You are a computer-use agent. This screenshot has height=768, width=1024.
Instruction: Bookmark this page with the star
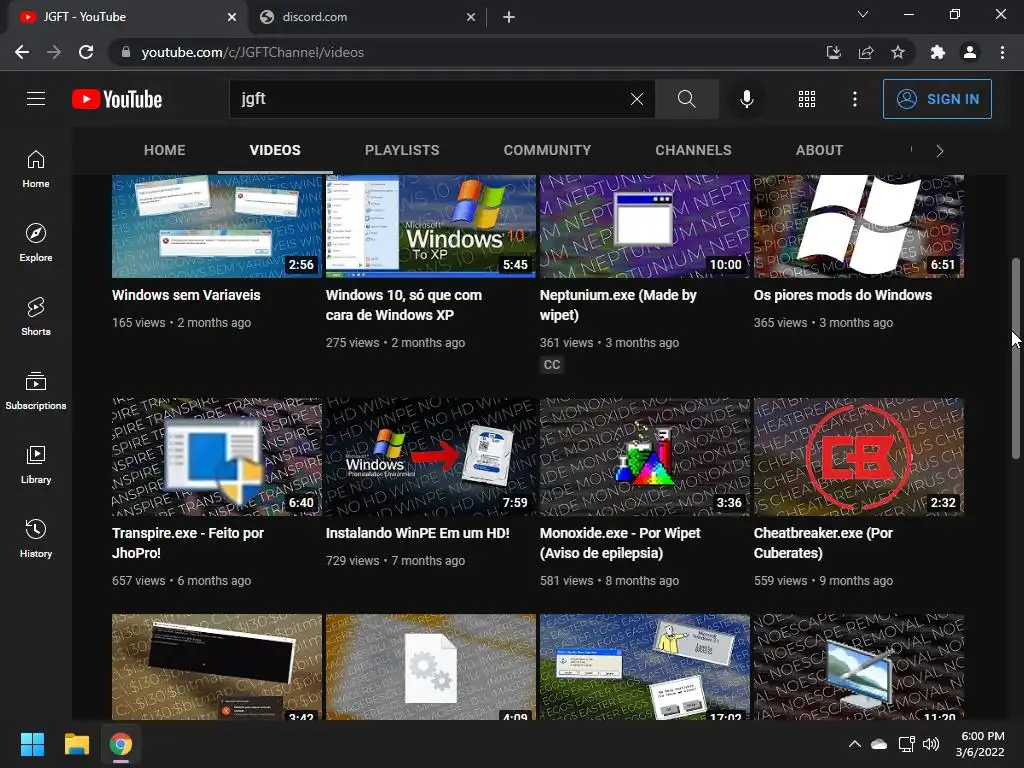(898, 52)
